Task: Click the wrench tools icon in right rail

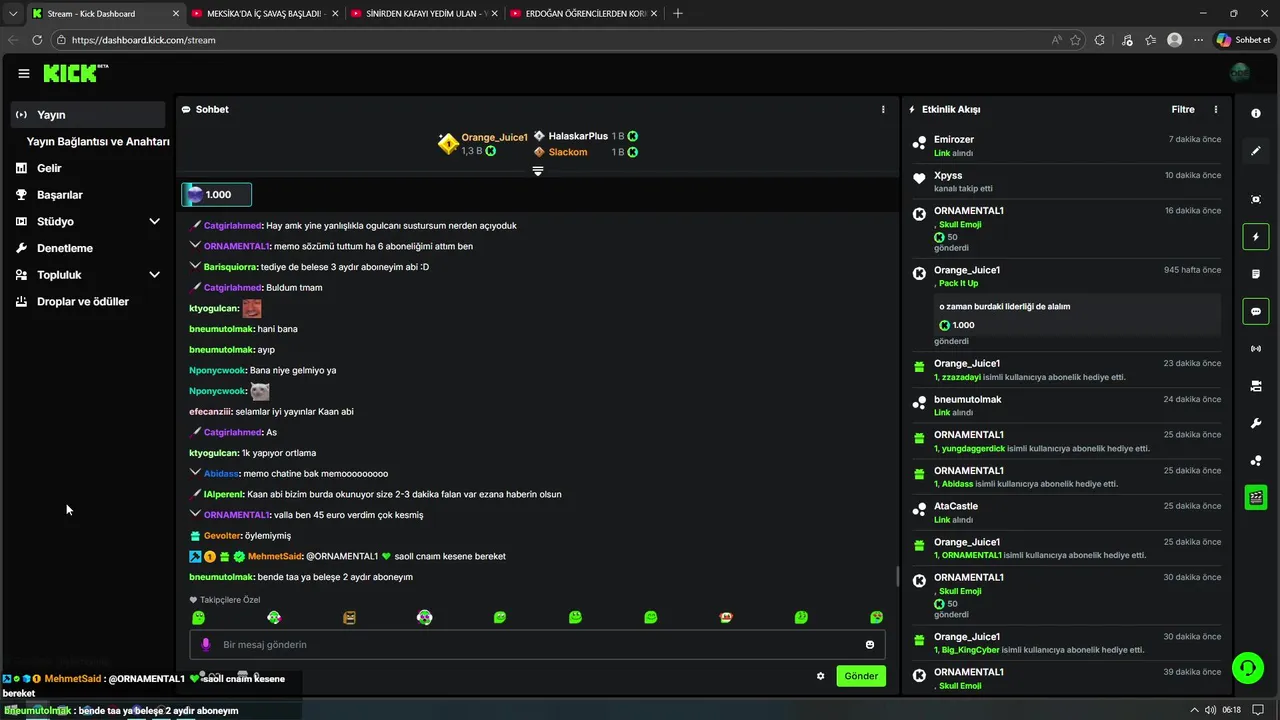Action: coord(1256,423)
